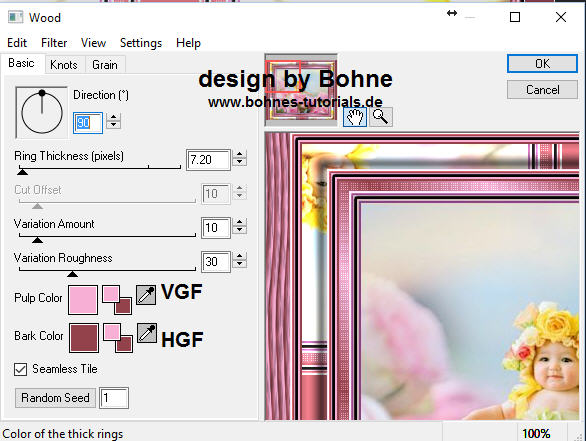Click the direction angle dial

click(41, 113)
